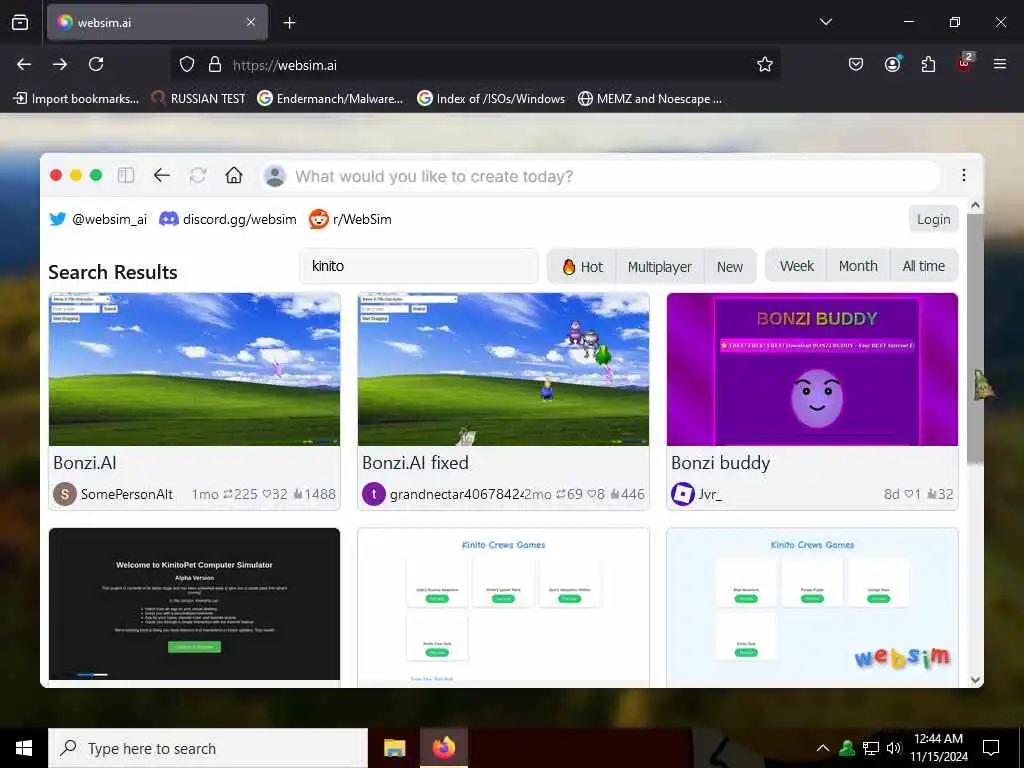Open the discord.gg/websim link

(228, 219)
